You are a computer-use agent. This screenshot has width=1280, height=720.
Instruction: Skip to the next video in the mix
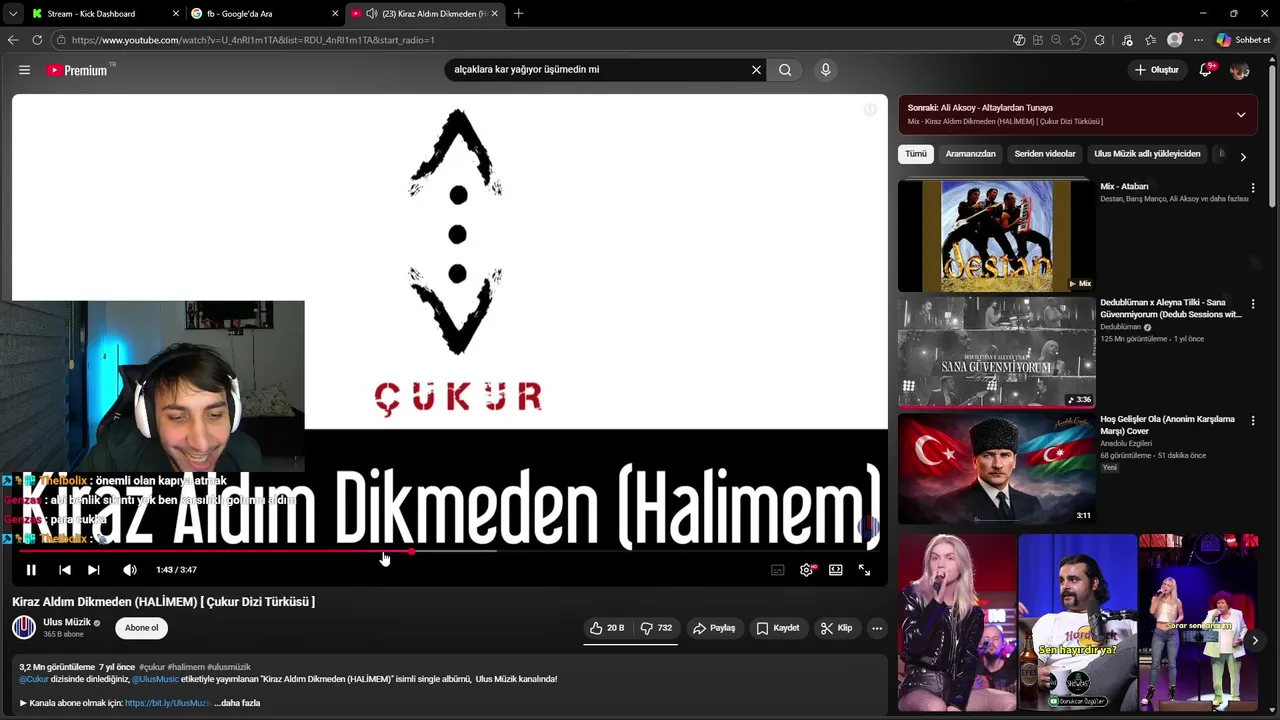(93, 570)
